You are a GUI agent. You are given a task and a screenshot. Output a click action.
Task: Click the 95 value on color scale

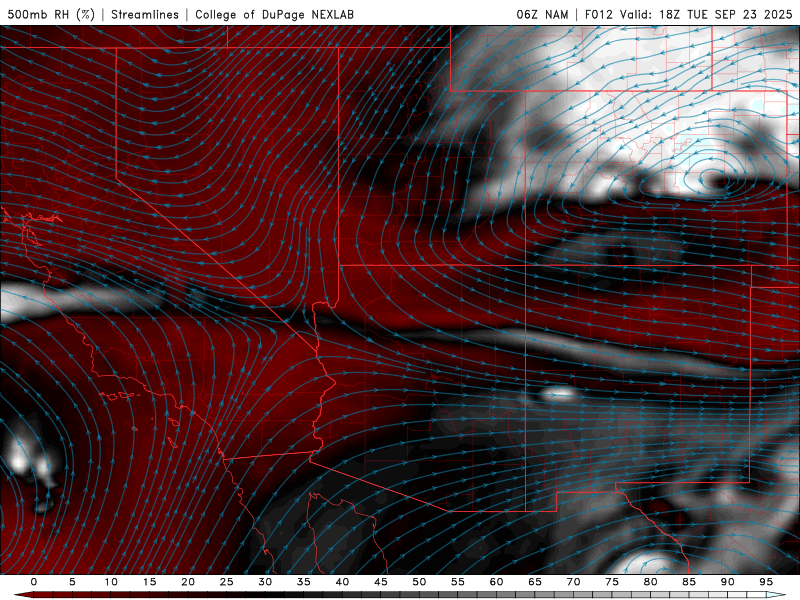766,582
